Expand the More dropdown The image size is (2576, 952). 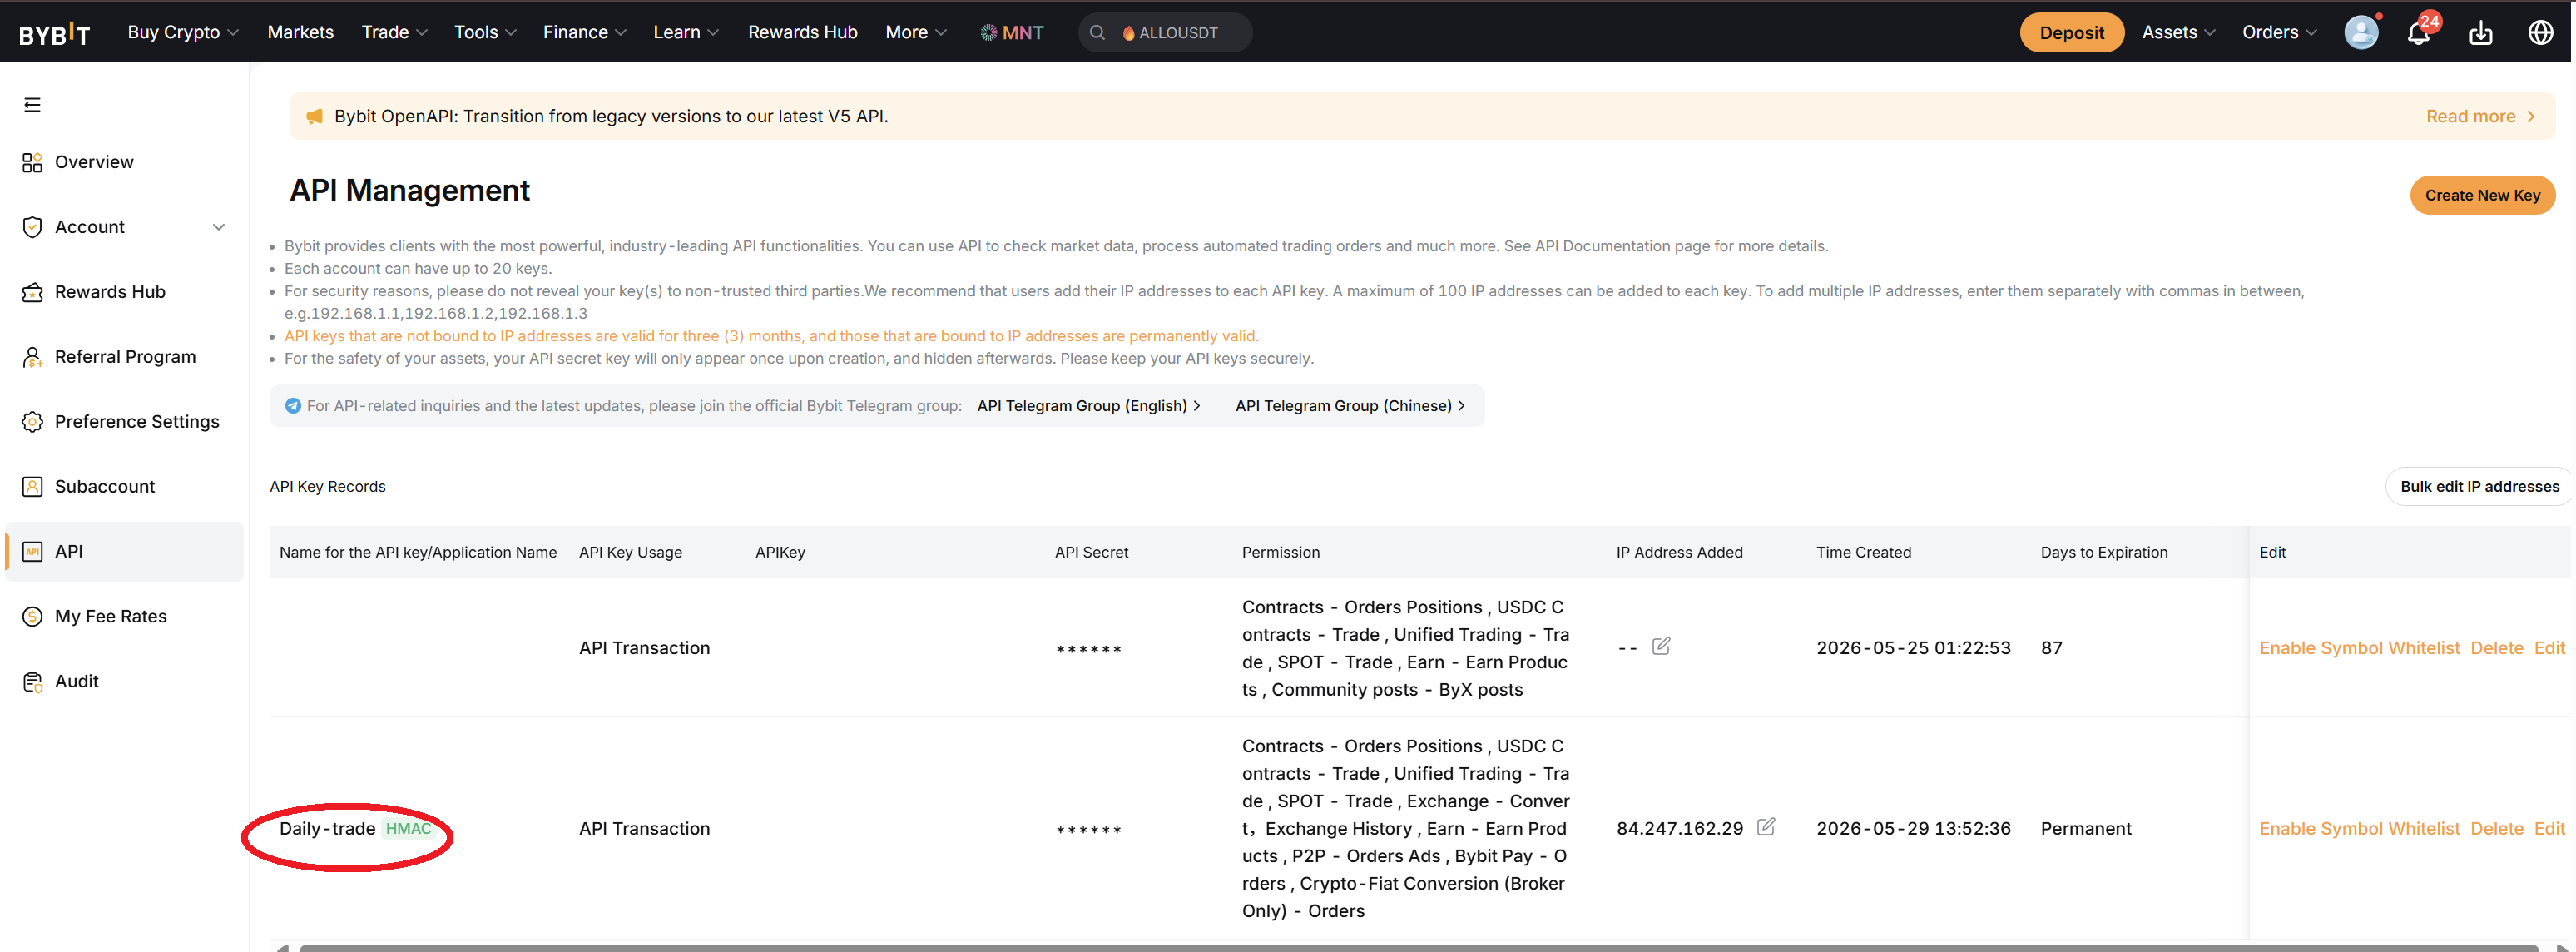[x=916, y=33]
